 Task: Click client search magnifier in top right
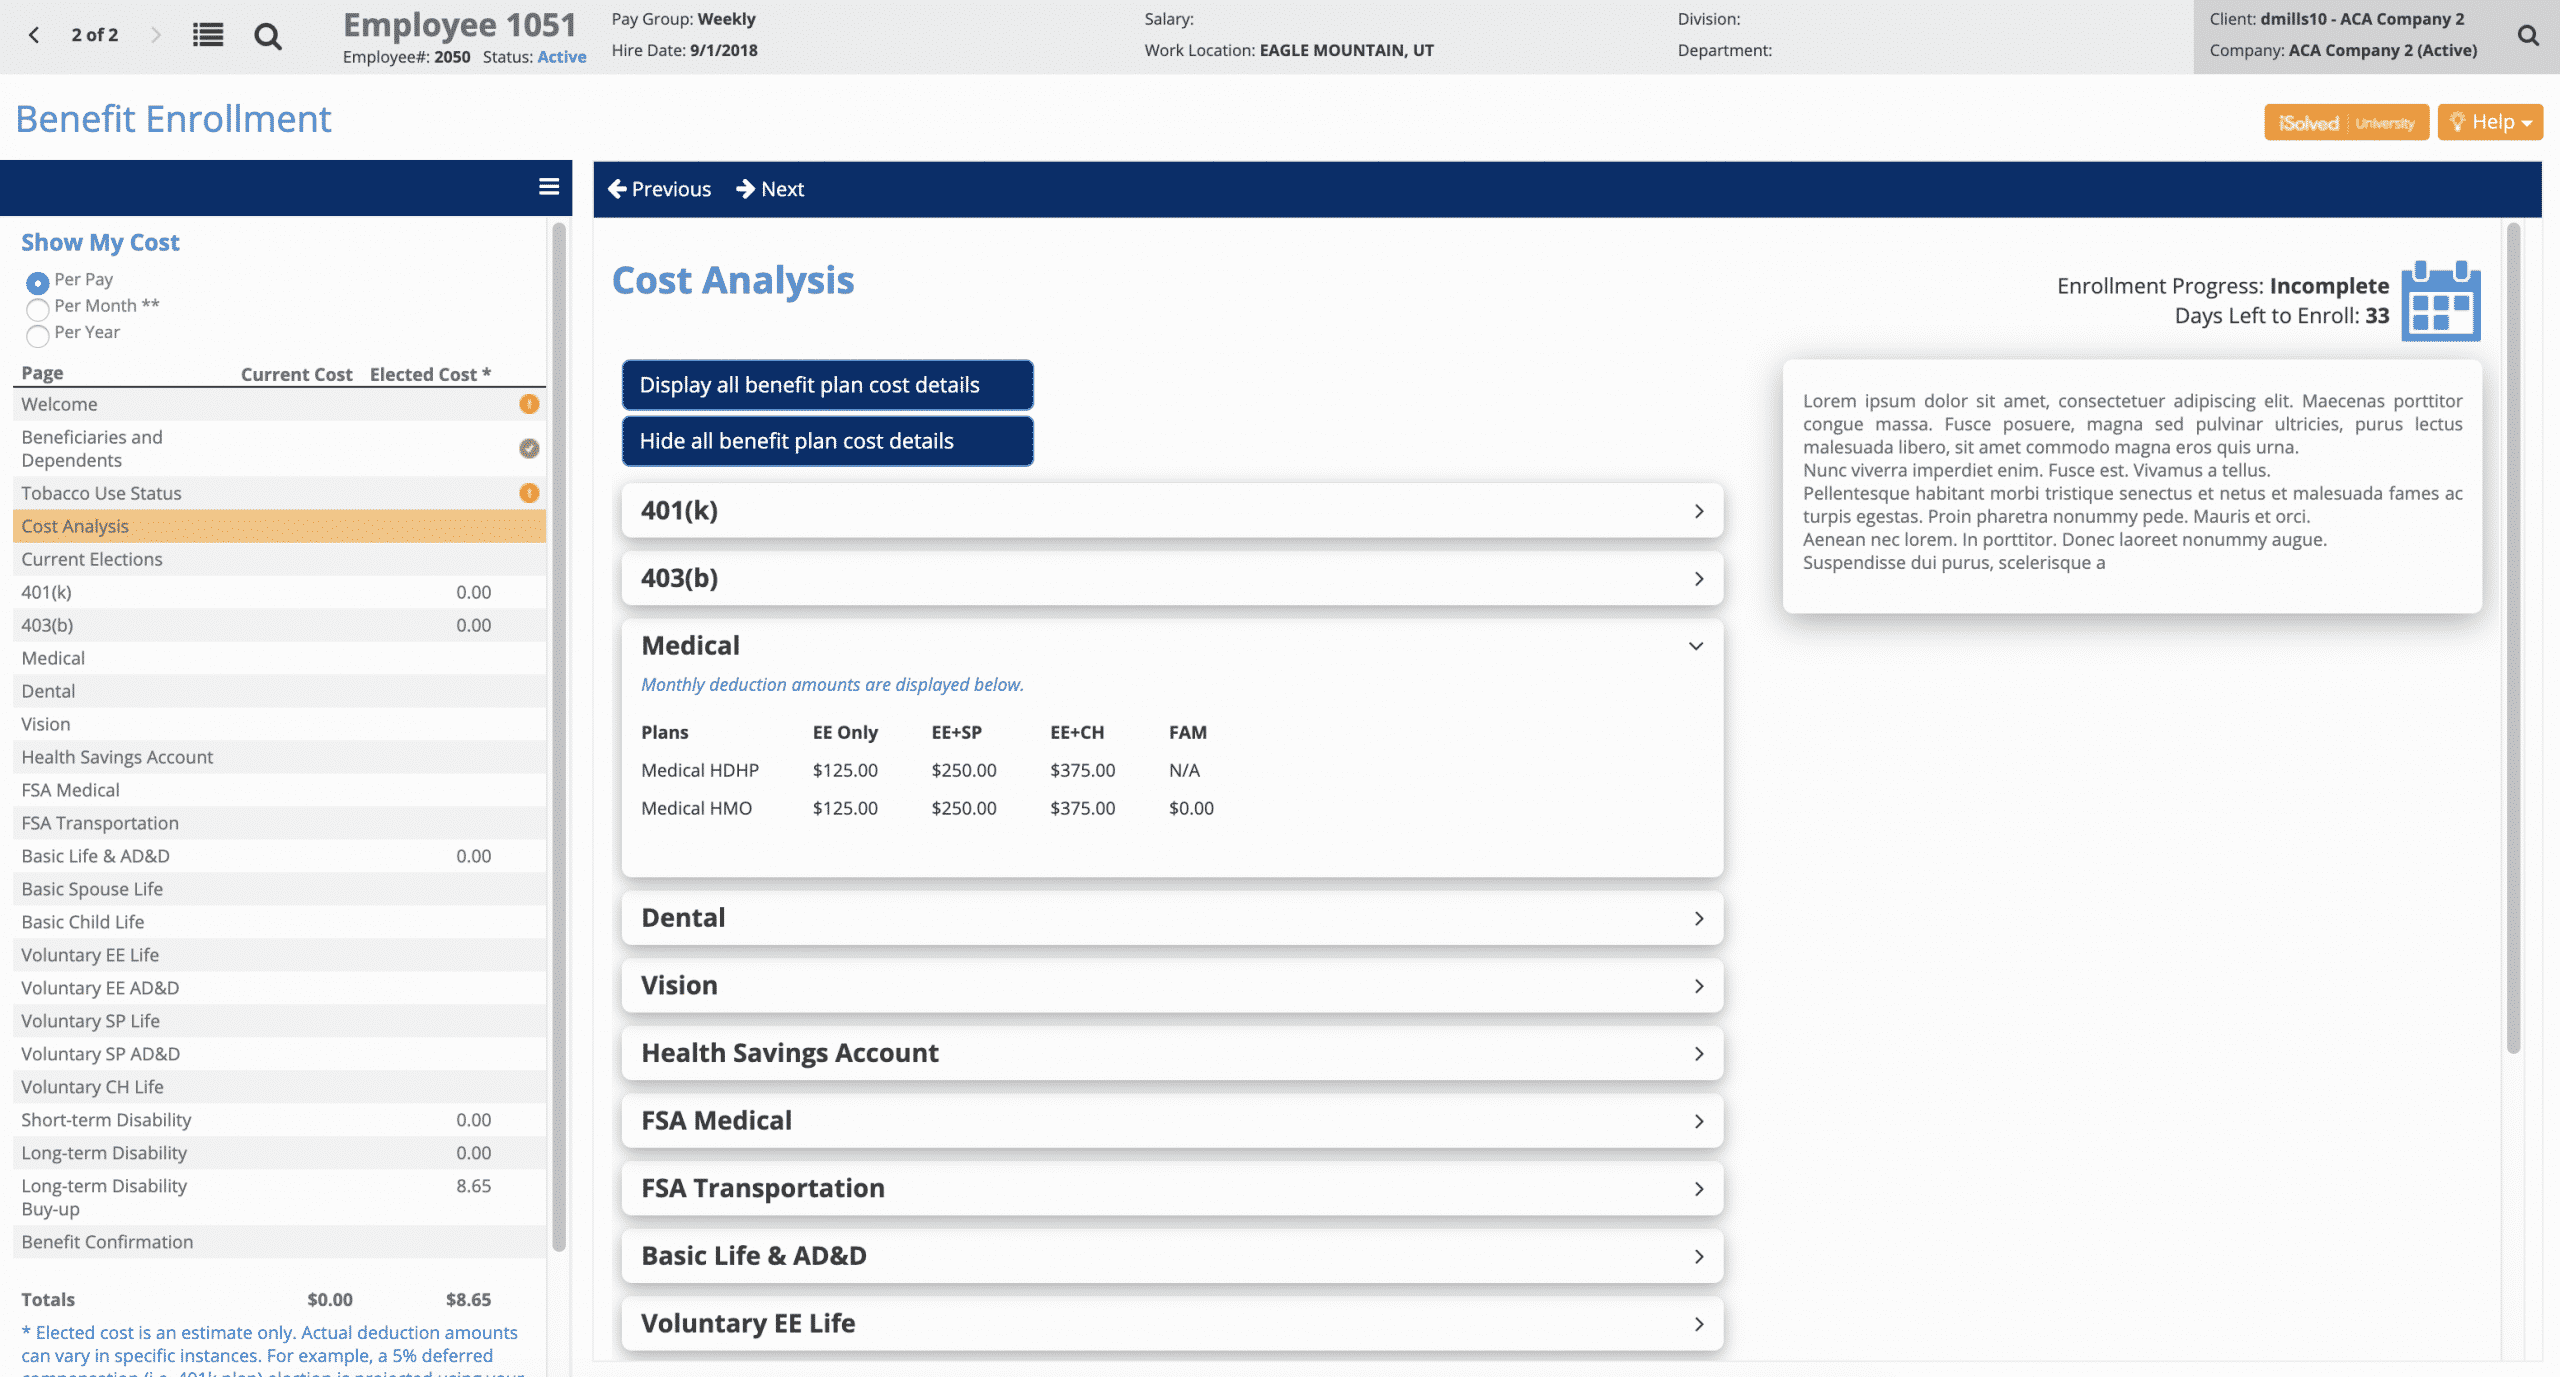pyautogui.click(x=2528, y=36)
